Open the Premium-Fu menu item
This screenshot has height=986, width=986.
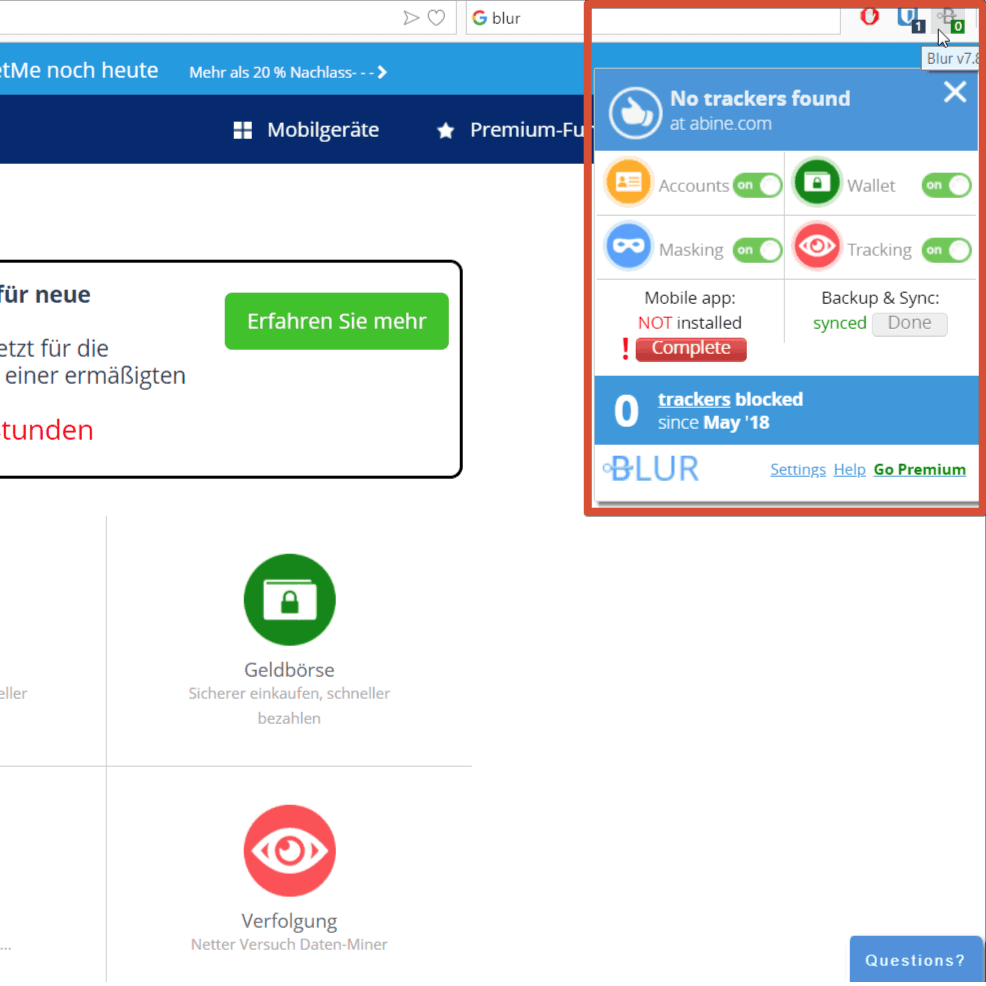pos(511,130)
